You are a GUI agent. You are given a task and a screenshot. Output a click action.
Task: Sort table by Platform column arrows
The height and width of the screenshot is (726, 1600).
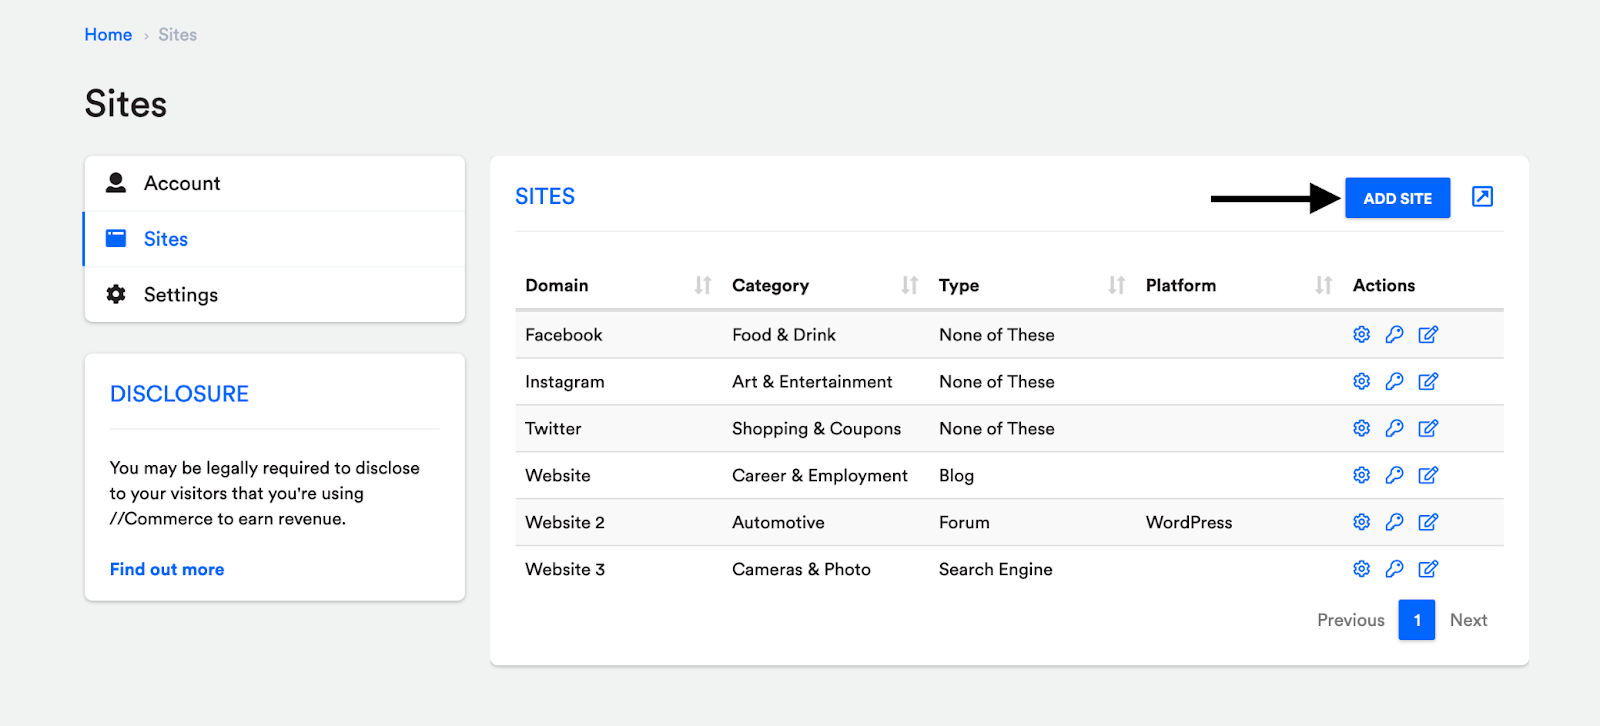click(x=1323, y=286)
